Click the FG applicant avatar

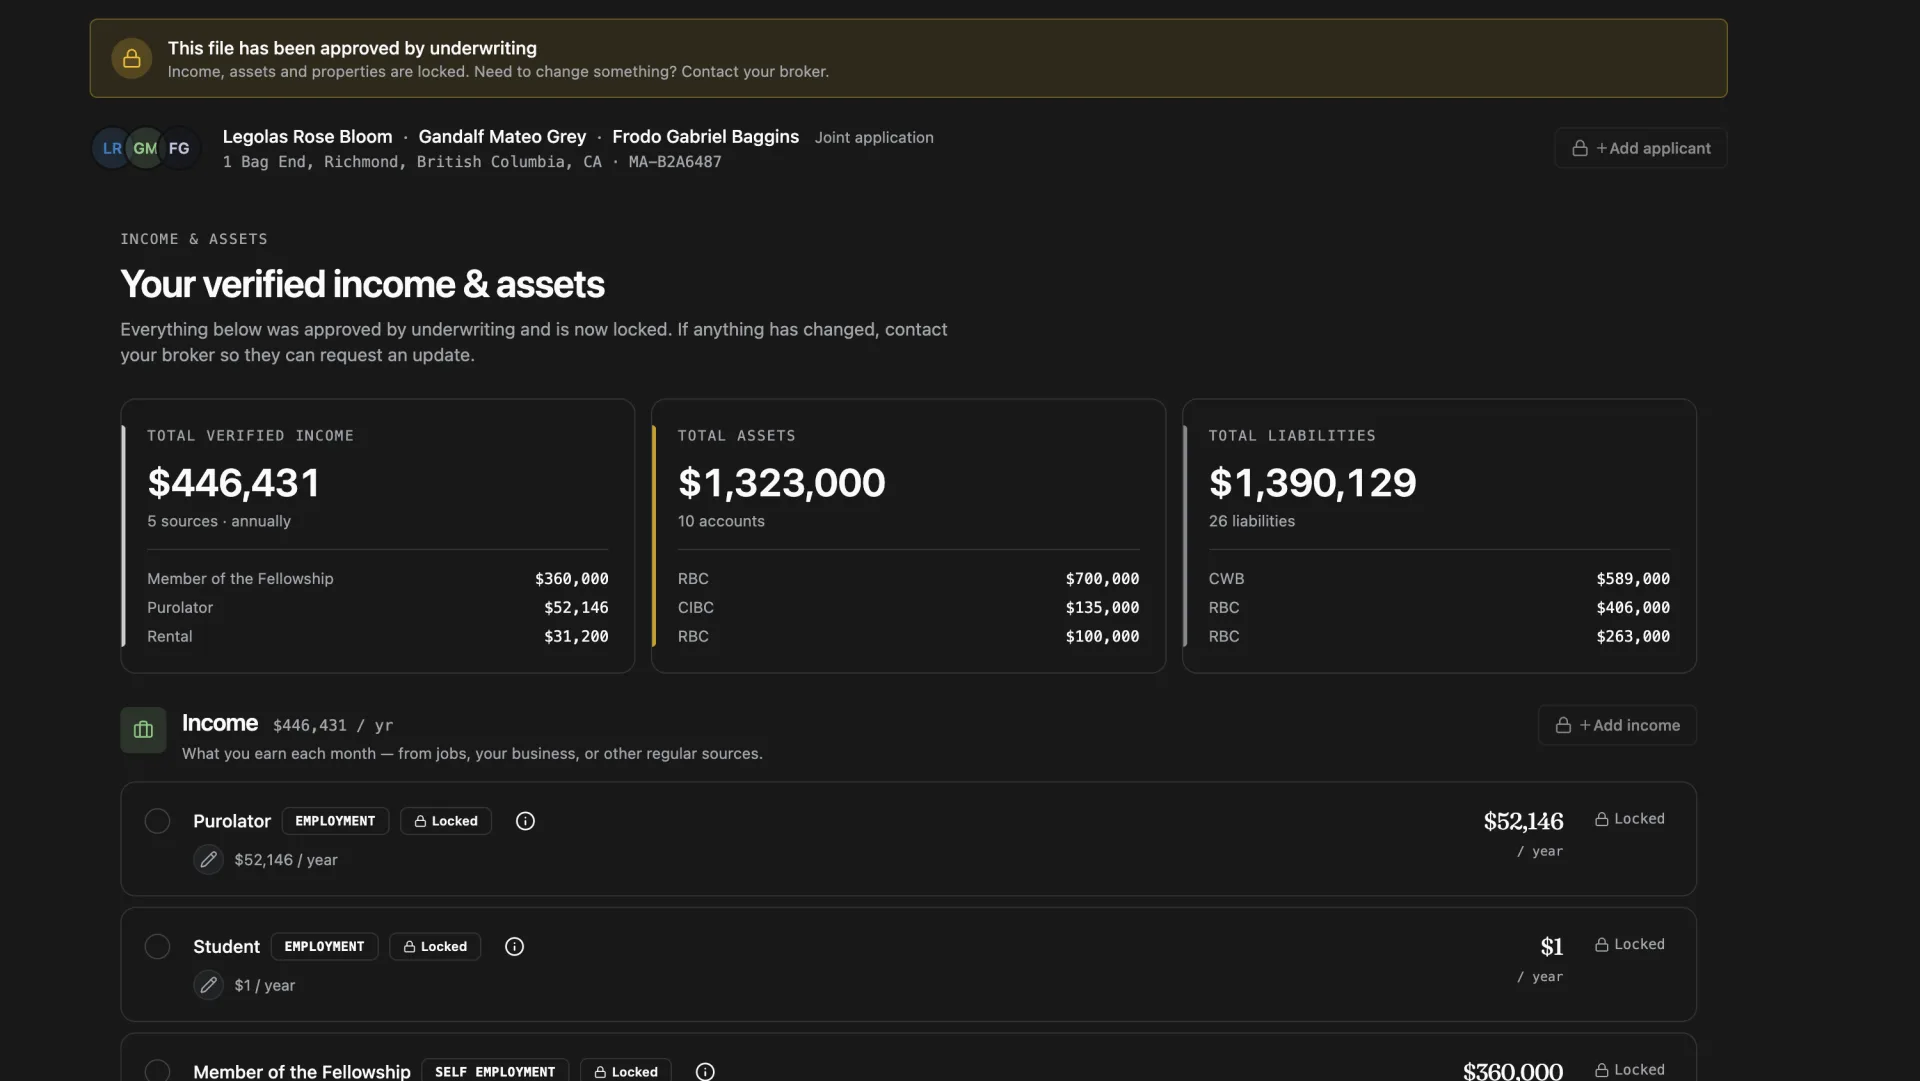(x=179, y=148)
